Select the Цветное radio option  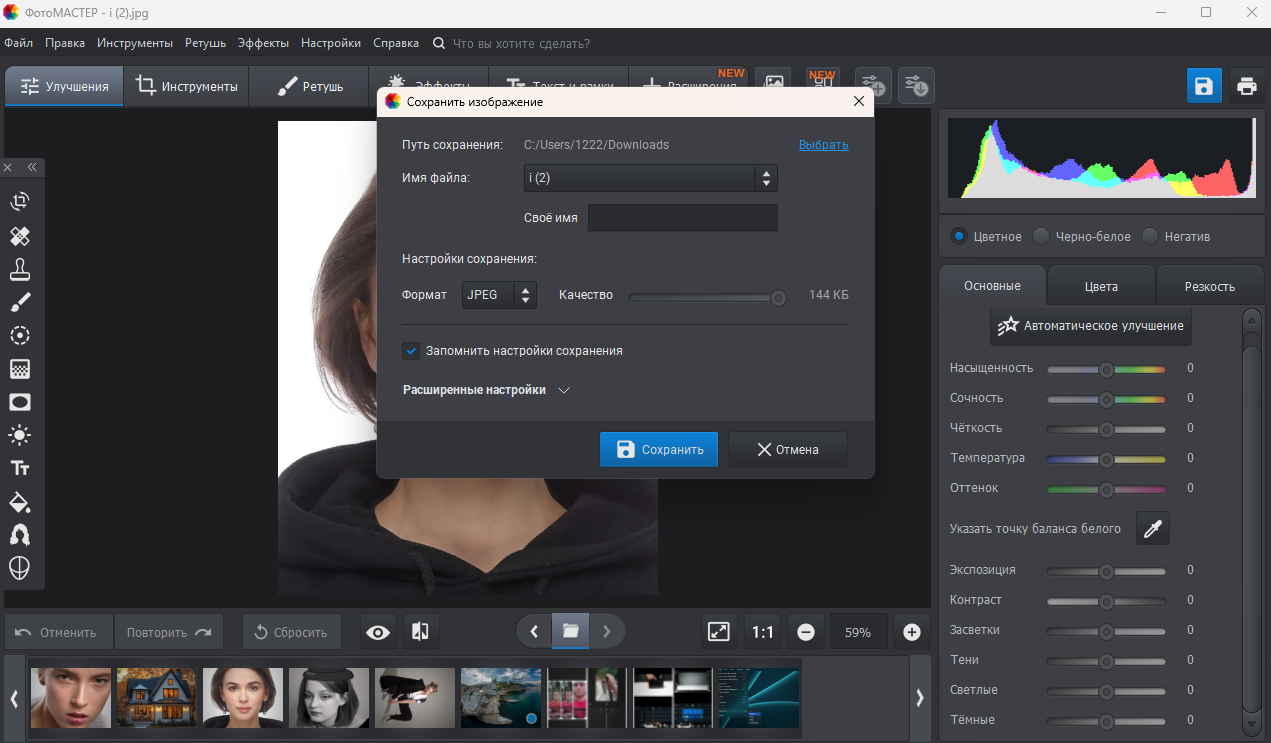click(x=959, y=236)
